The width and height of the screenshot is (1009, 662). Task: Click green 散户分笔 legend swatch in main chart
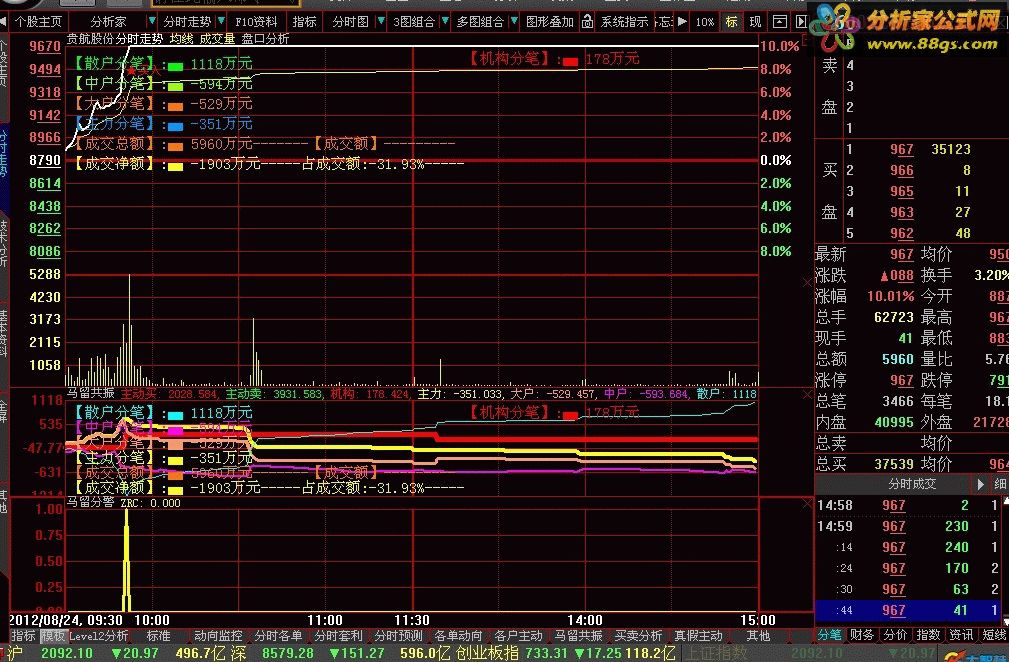pos(175,66)
